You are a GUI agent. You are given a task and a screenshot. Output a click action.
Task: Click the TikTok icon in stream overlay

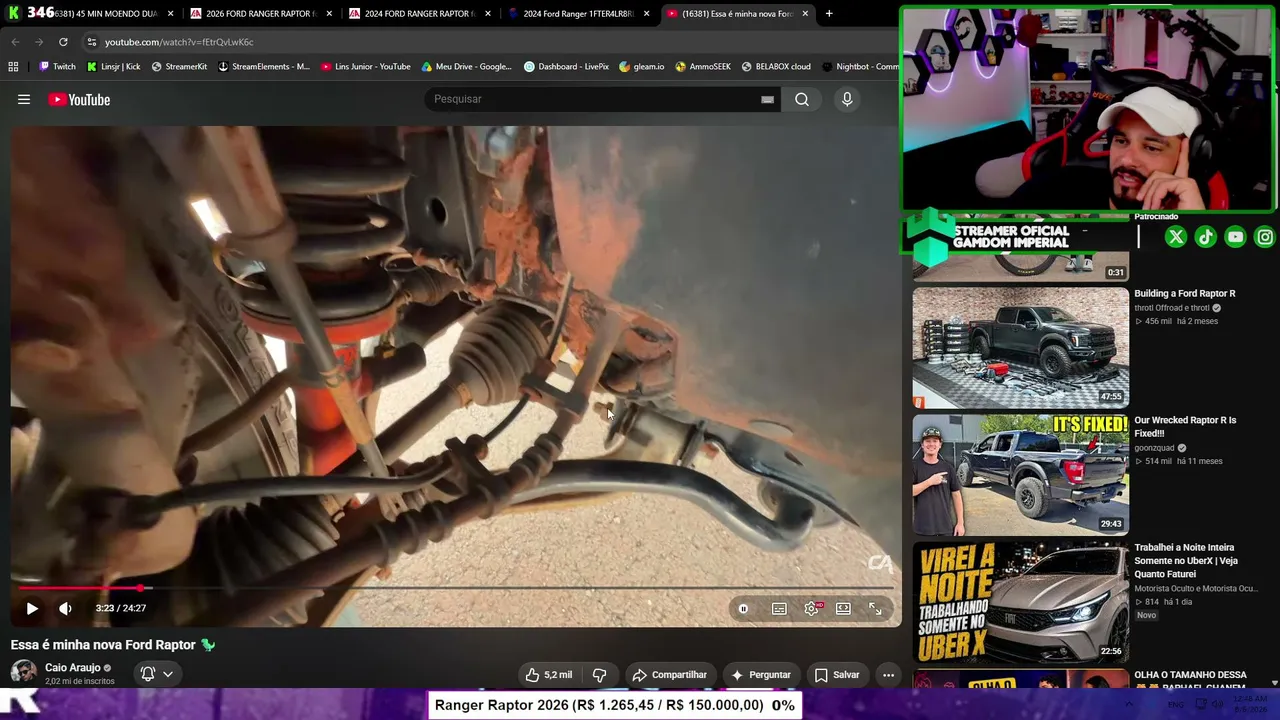tap(1206, 237)
